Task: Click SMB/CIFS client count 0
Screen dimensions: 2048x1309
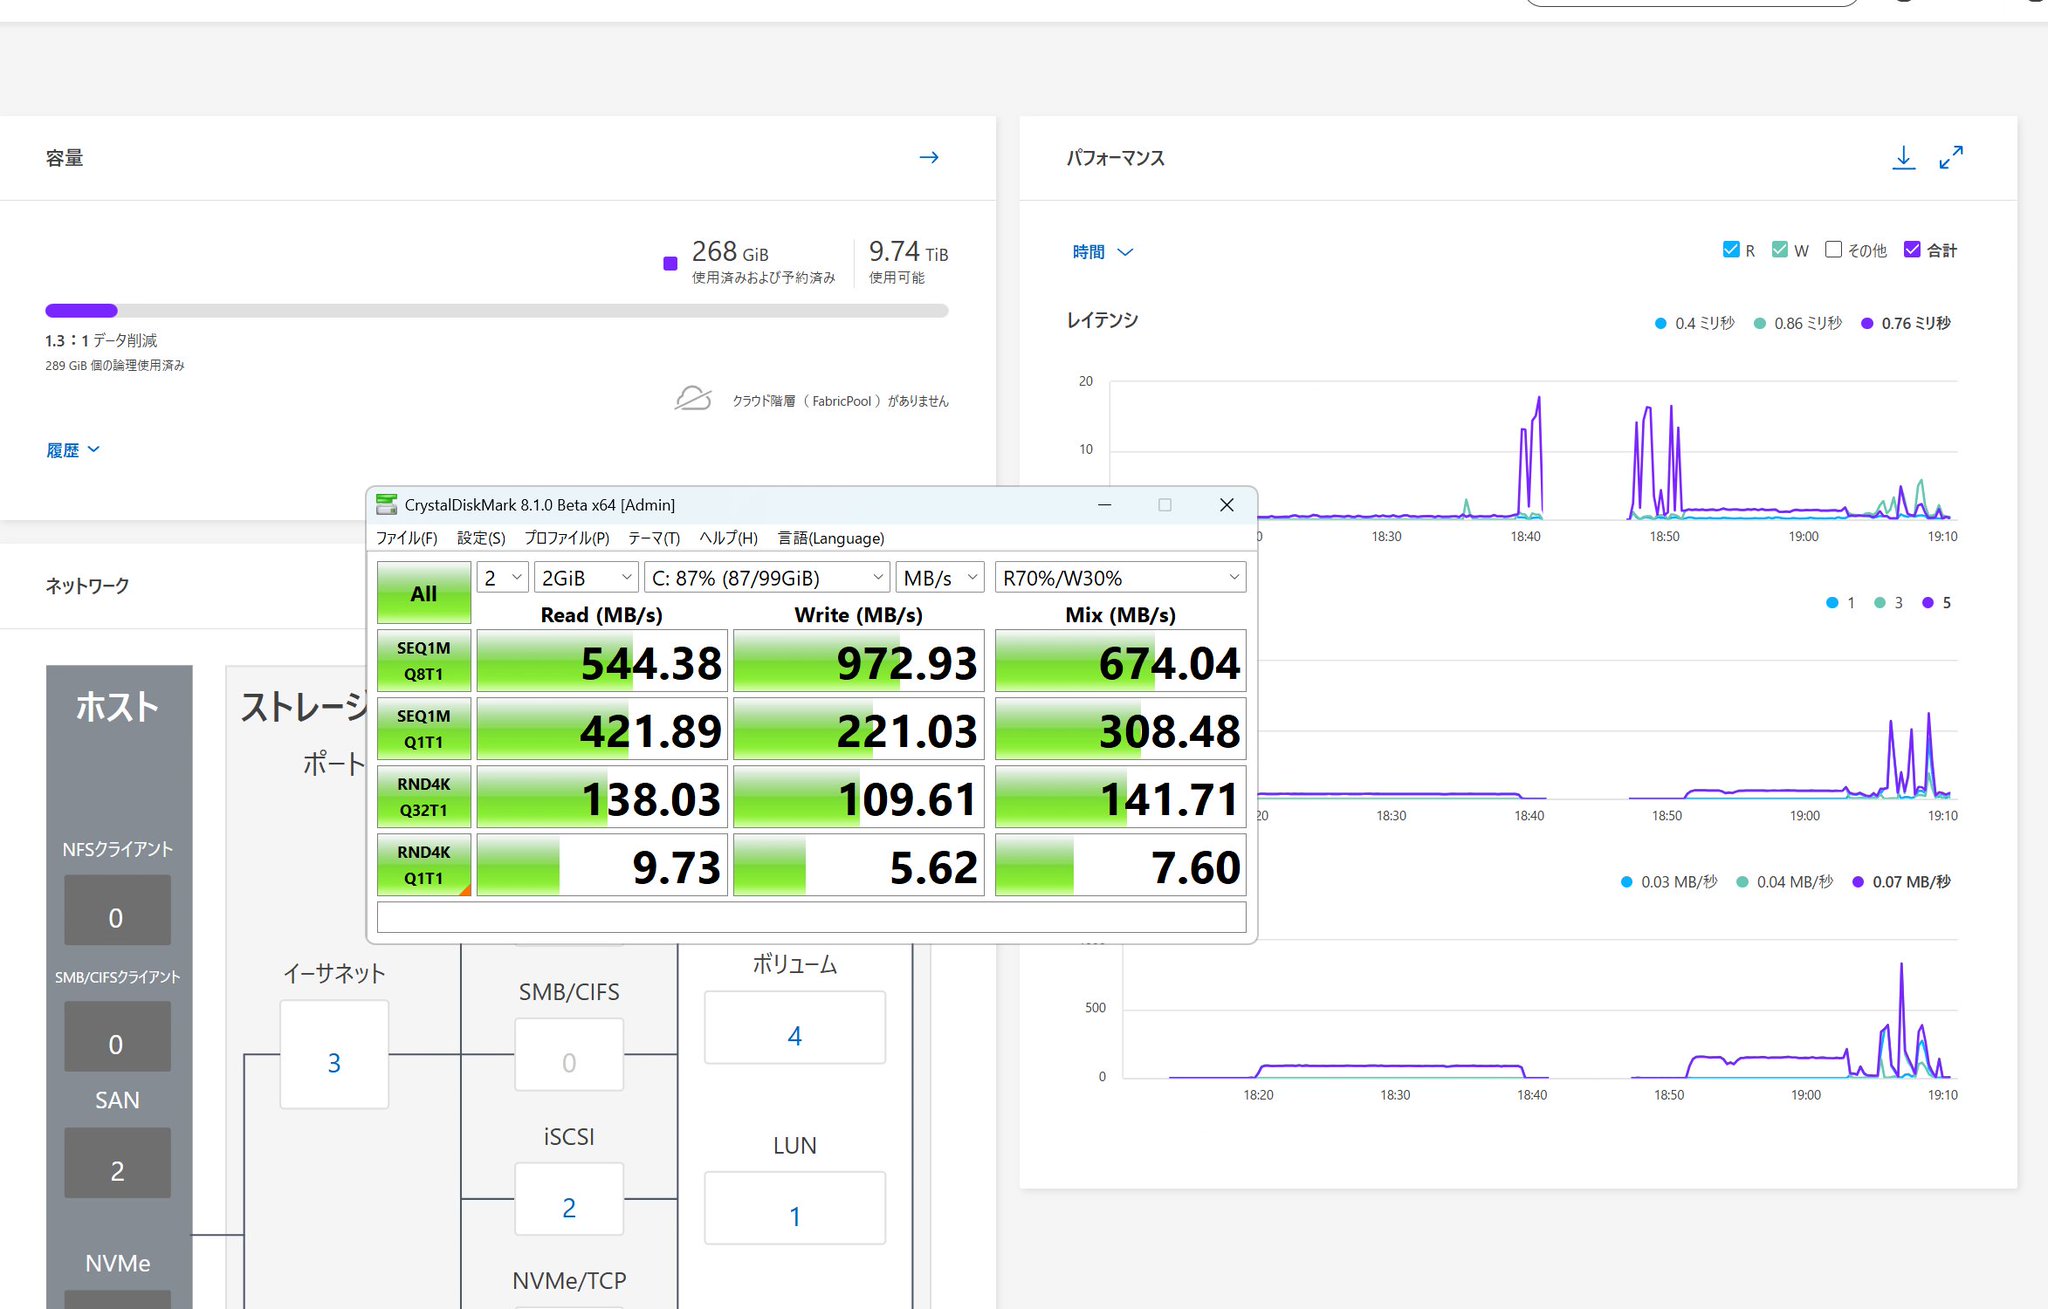Action: click(117, 1036)
